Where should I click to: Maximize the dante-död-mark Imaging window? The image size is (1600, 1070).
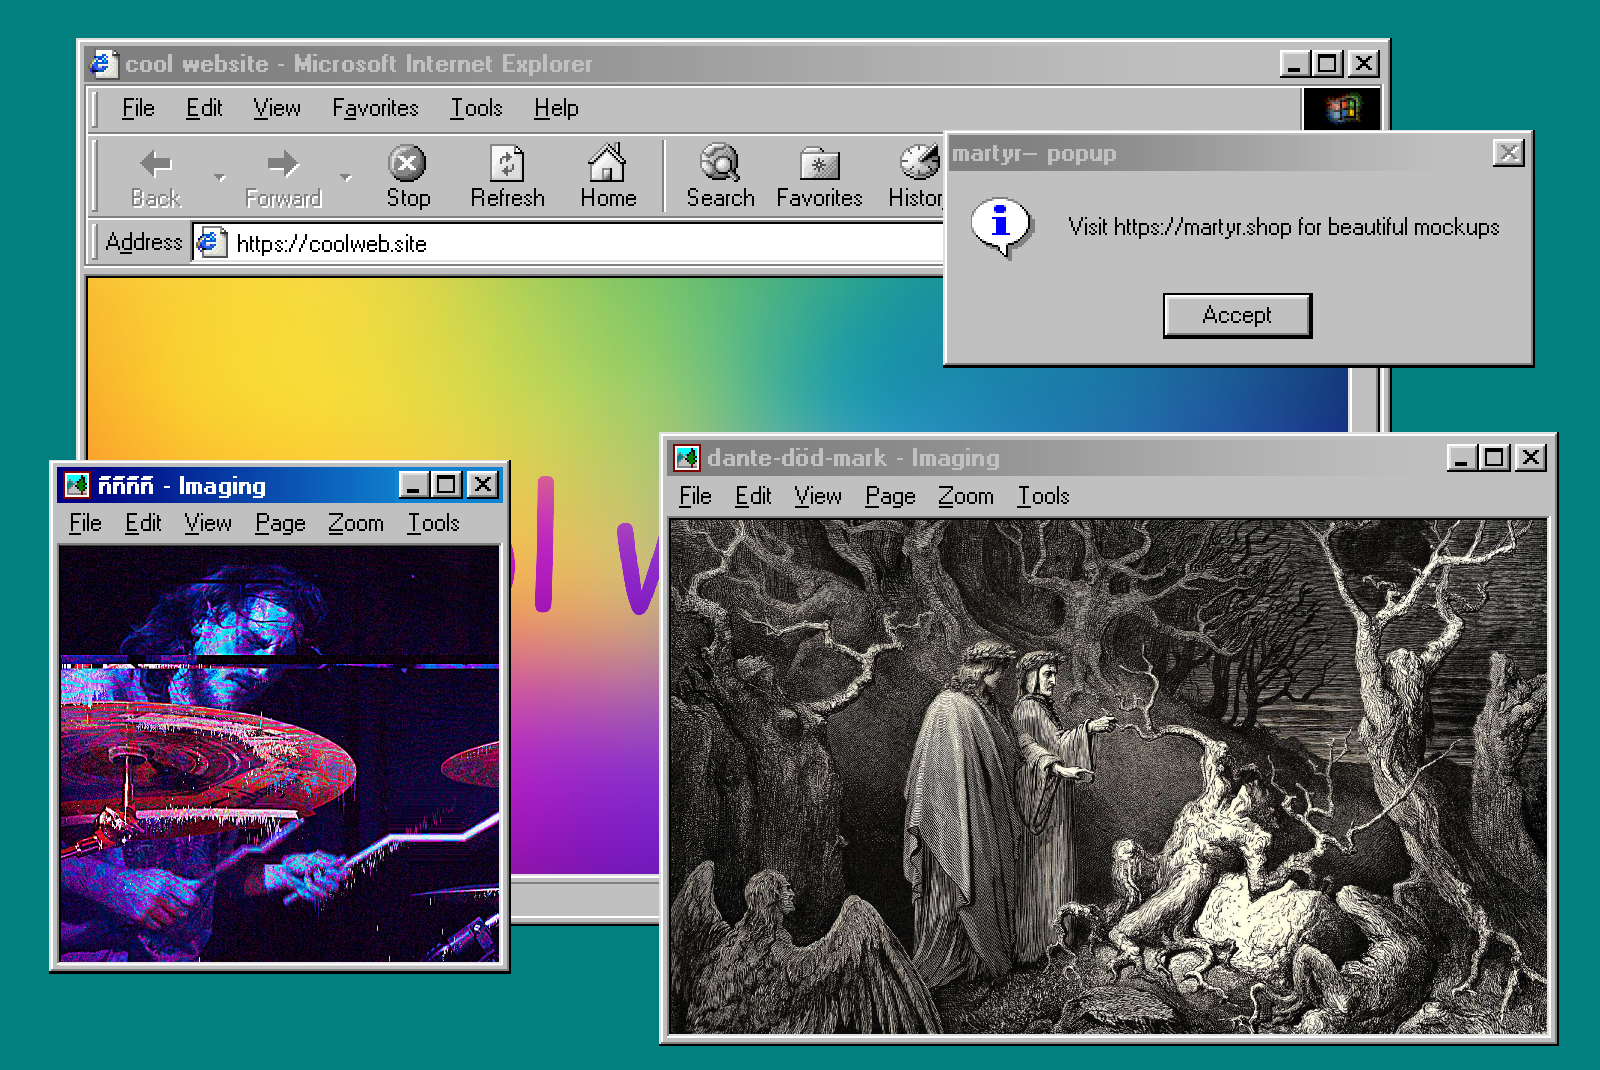pyautogui.click(x=1494, y=458)
